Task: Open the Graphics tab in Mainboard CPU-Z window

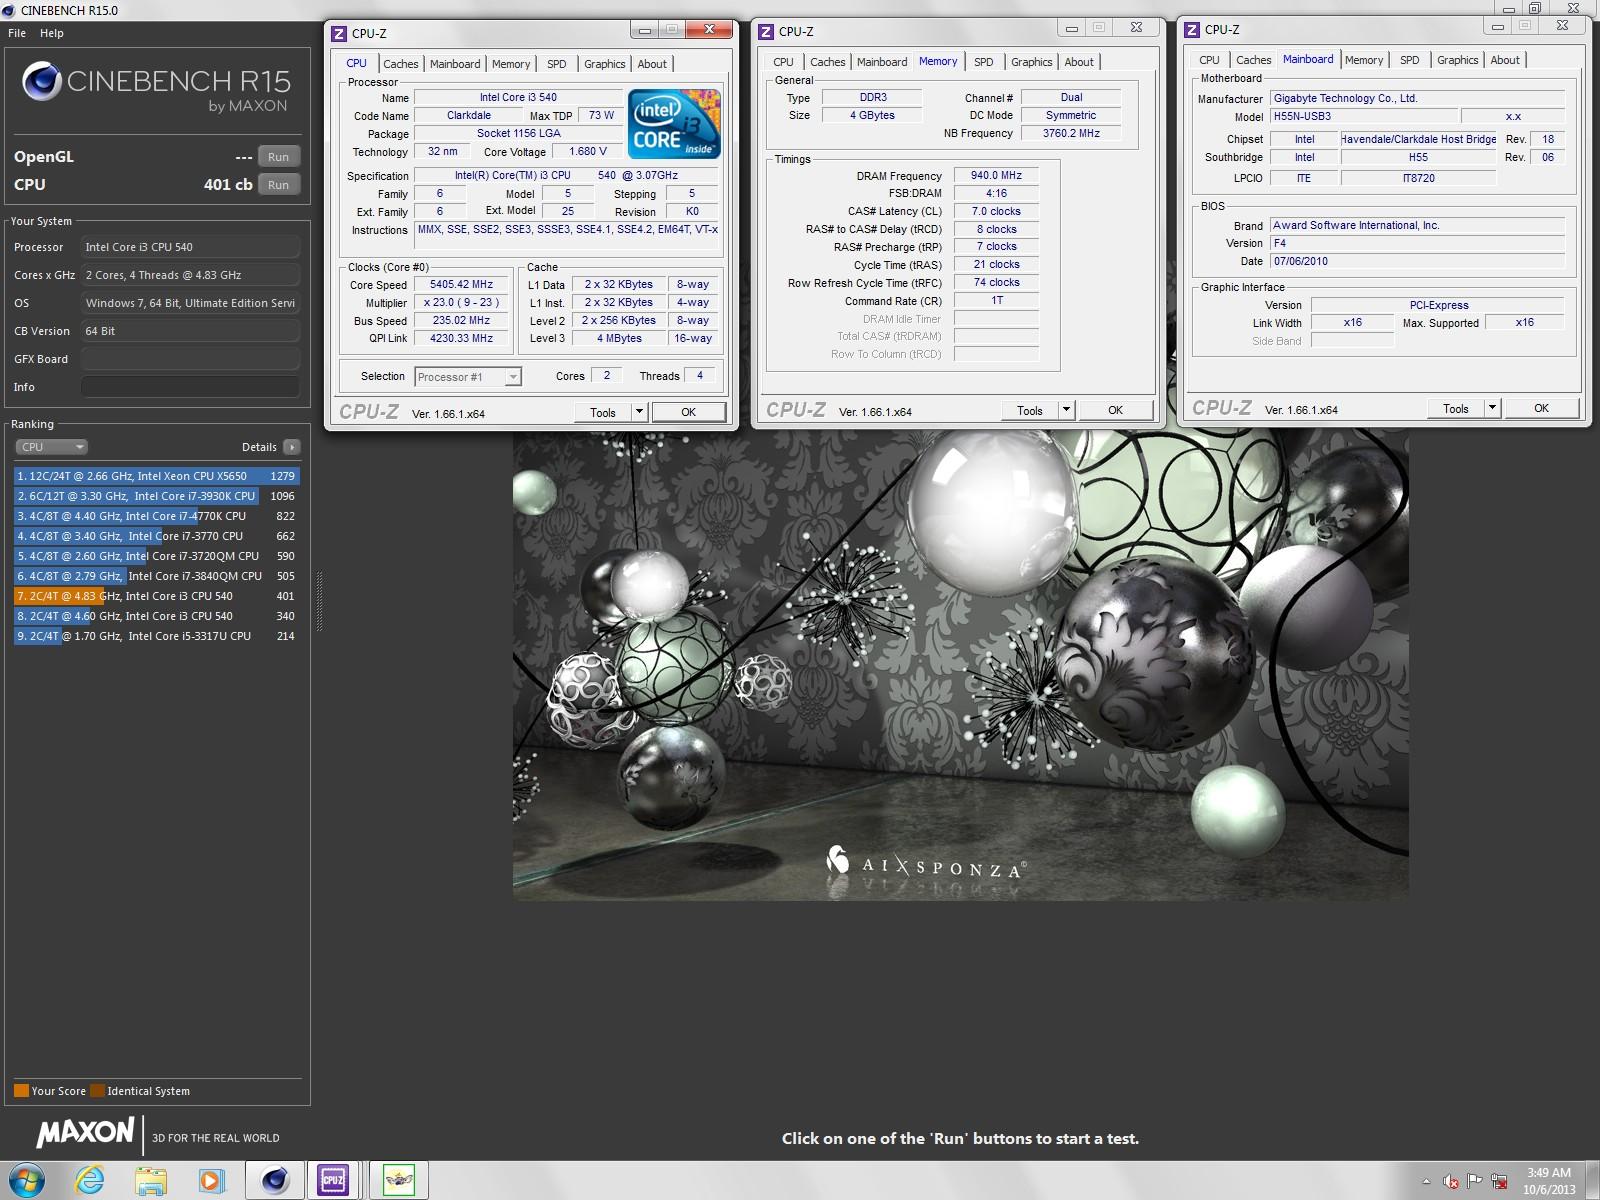Action: click(x=1457, y=60)
